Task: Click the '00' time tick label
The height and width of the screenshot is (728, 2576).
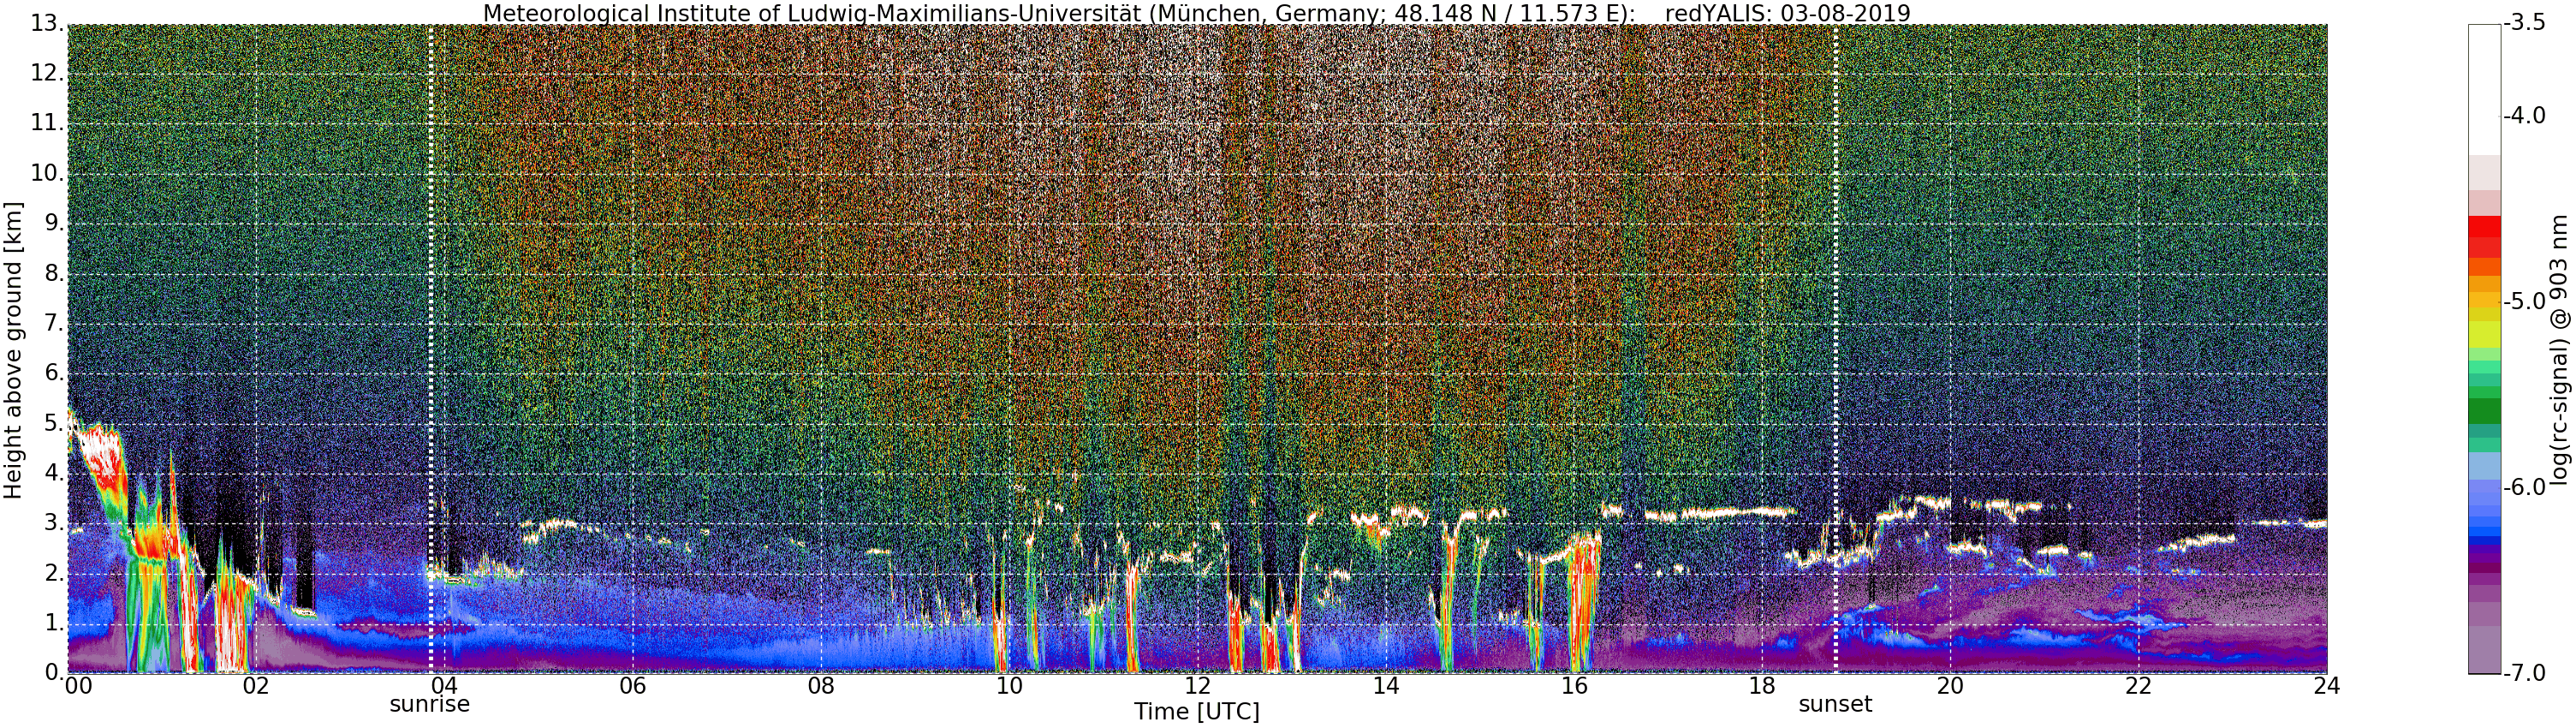Action: 78,686
